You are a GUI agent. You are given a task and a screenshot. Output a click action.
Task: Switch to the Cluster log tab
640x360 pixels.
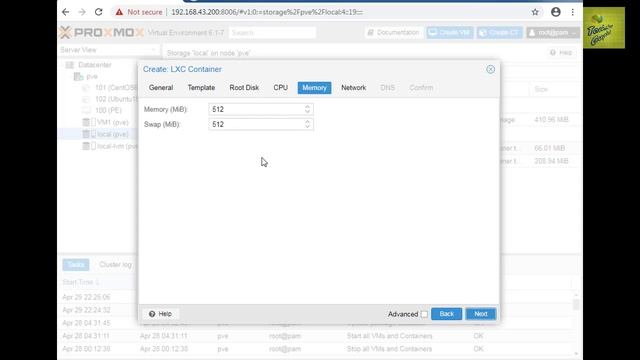pyautogui.click(x=116, y=264)
